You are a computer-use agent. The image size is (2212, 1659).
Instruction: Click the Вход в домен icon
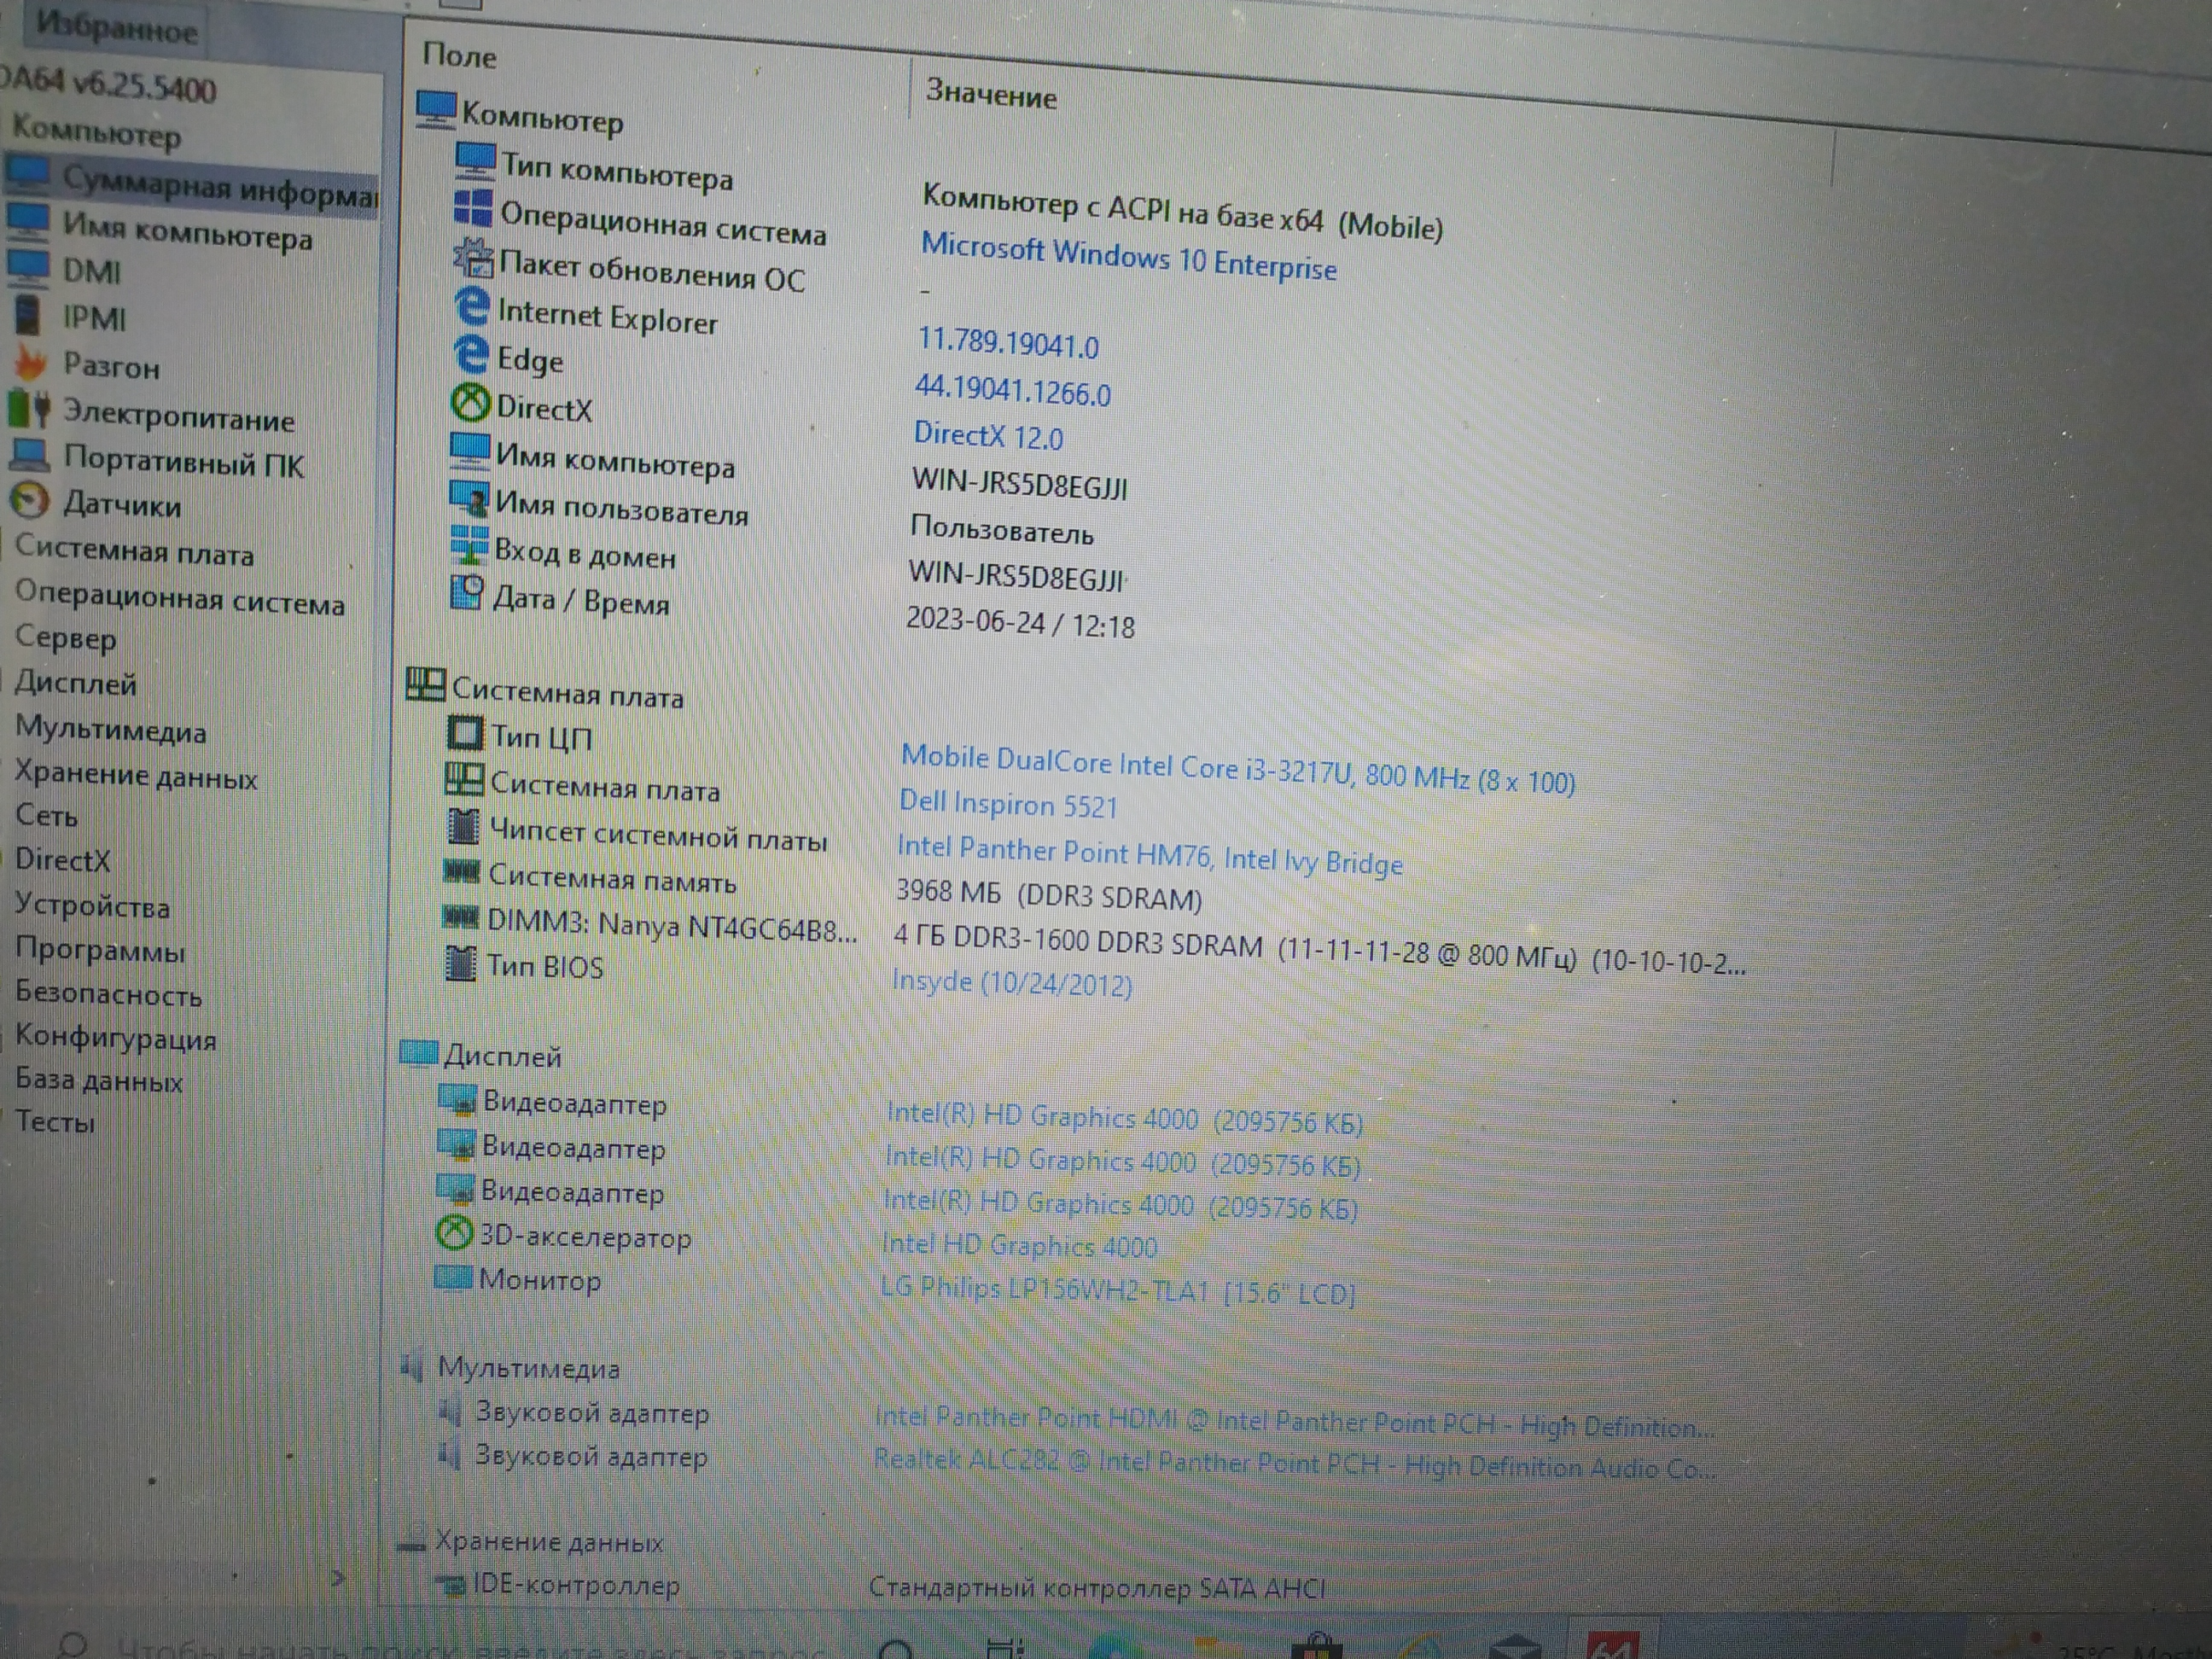(x=469, y=545)
